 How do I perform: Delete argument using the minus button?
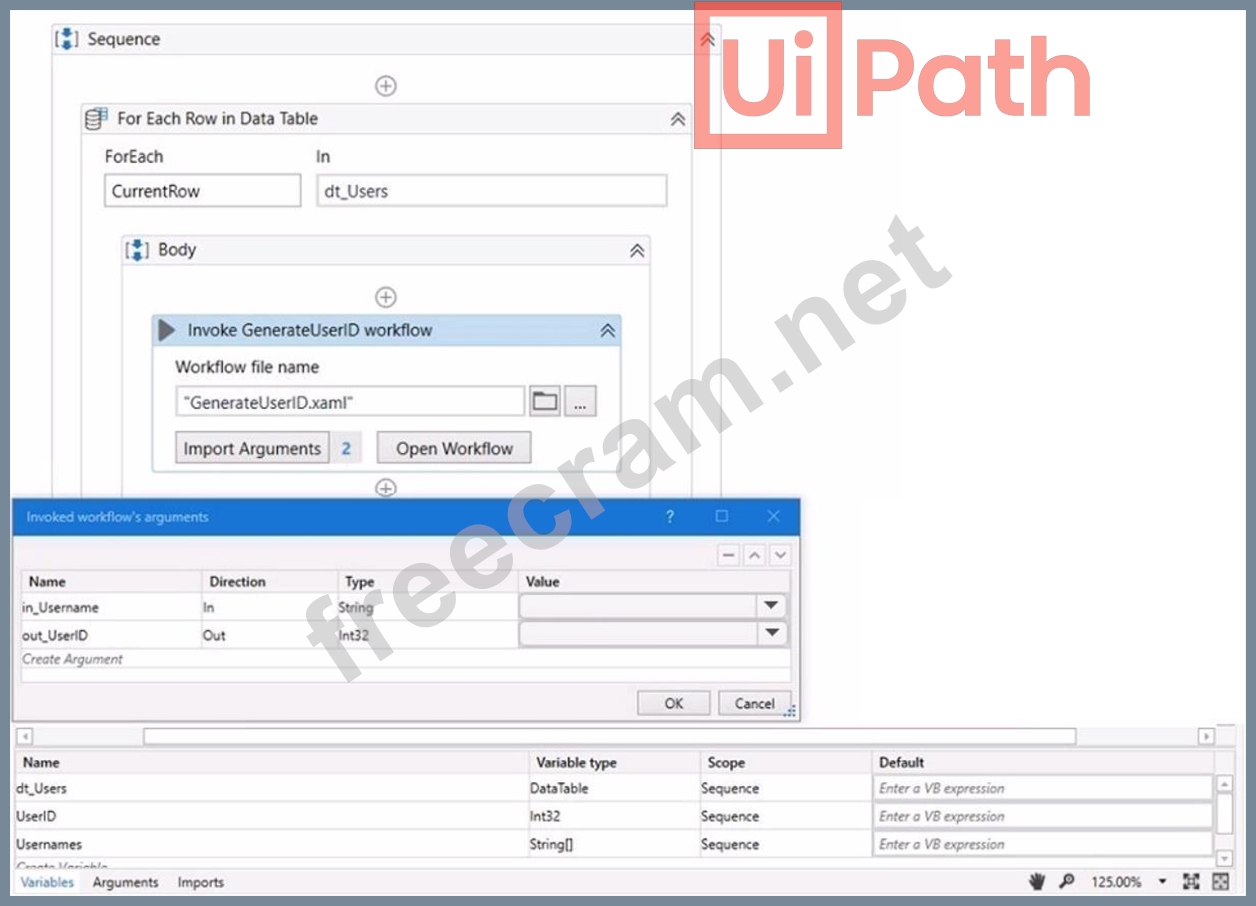729,555
